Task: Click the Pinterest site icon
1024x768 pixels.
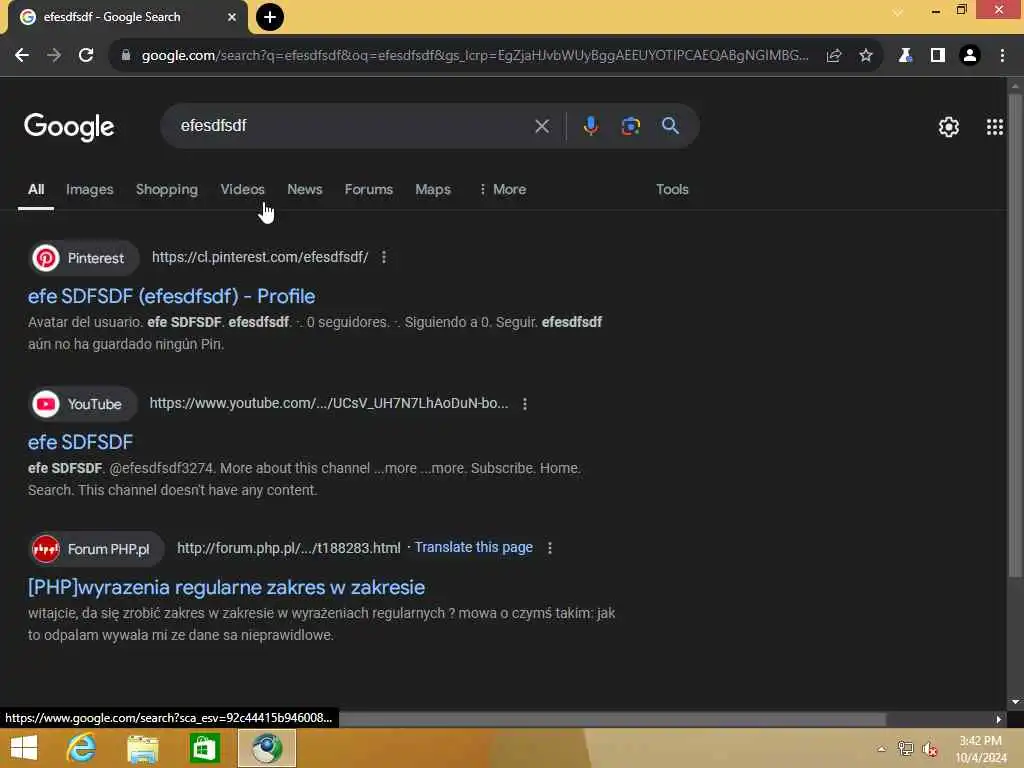Action: pos(46,258)
